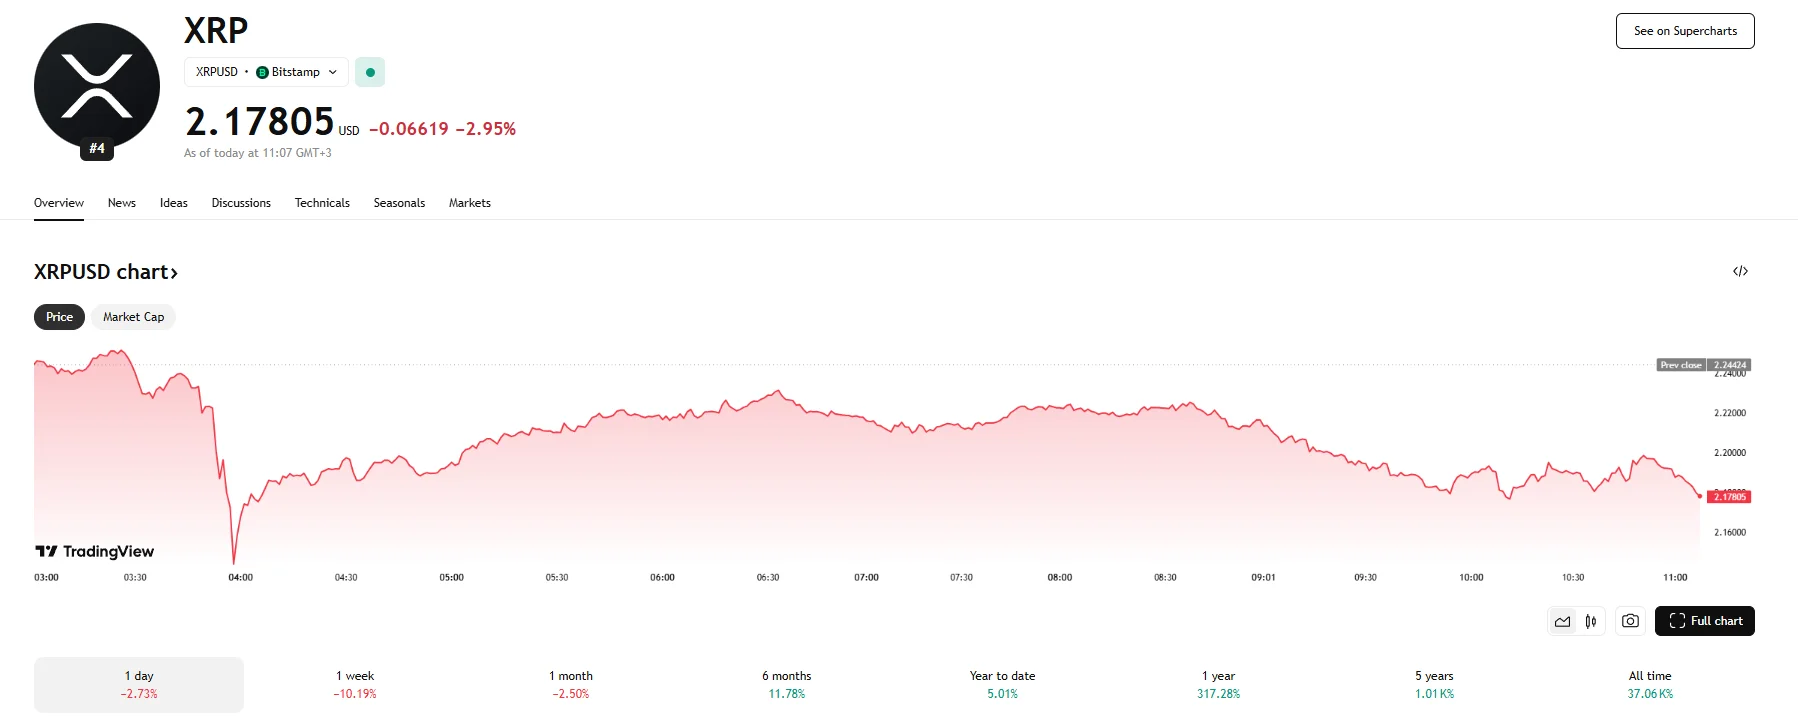Click the XRP coin logo
Viewport: 1798px width, 721px height.
[x=97, y=85]
